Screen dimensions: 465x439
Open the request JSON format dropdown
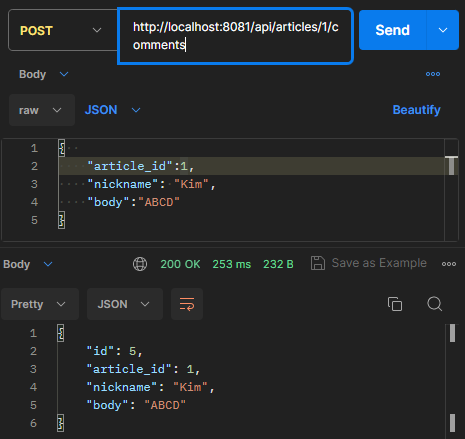point(112,110)
